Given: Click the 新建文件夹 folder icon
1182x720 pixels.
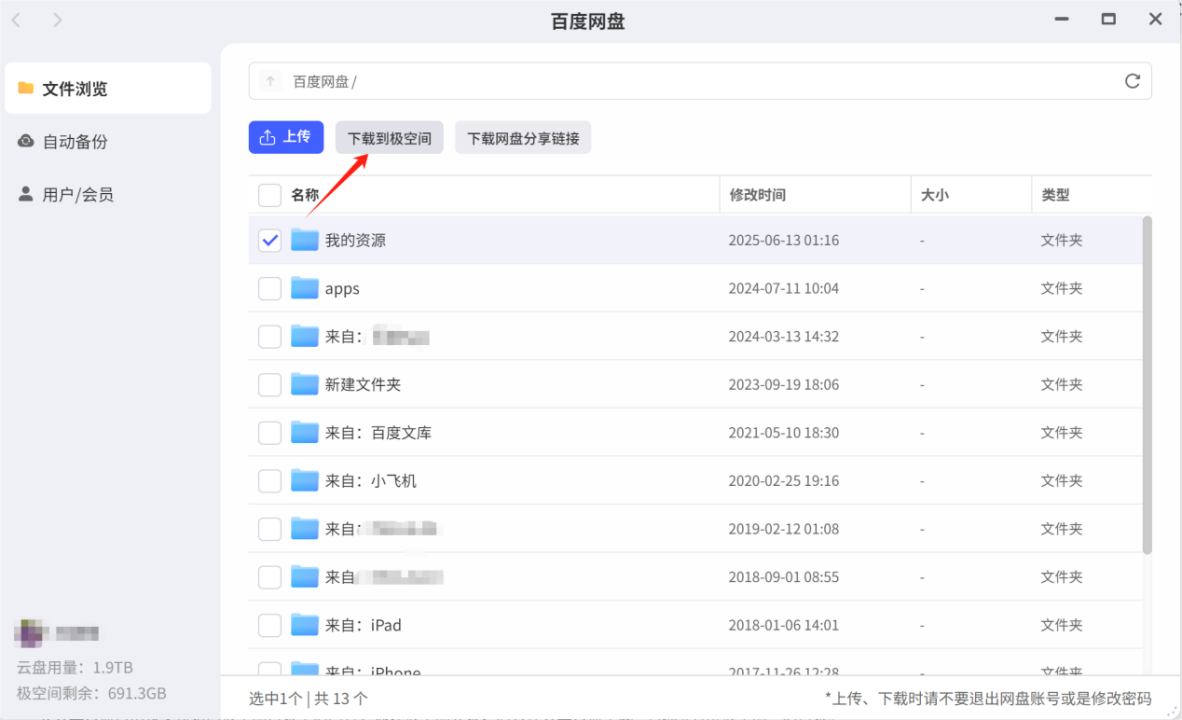Looking at the screenshot, I should coord(305,385).
